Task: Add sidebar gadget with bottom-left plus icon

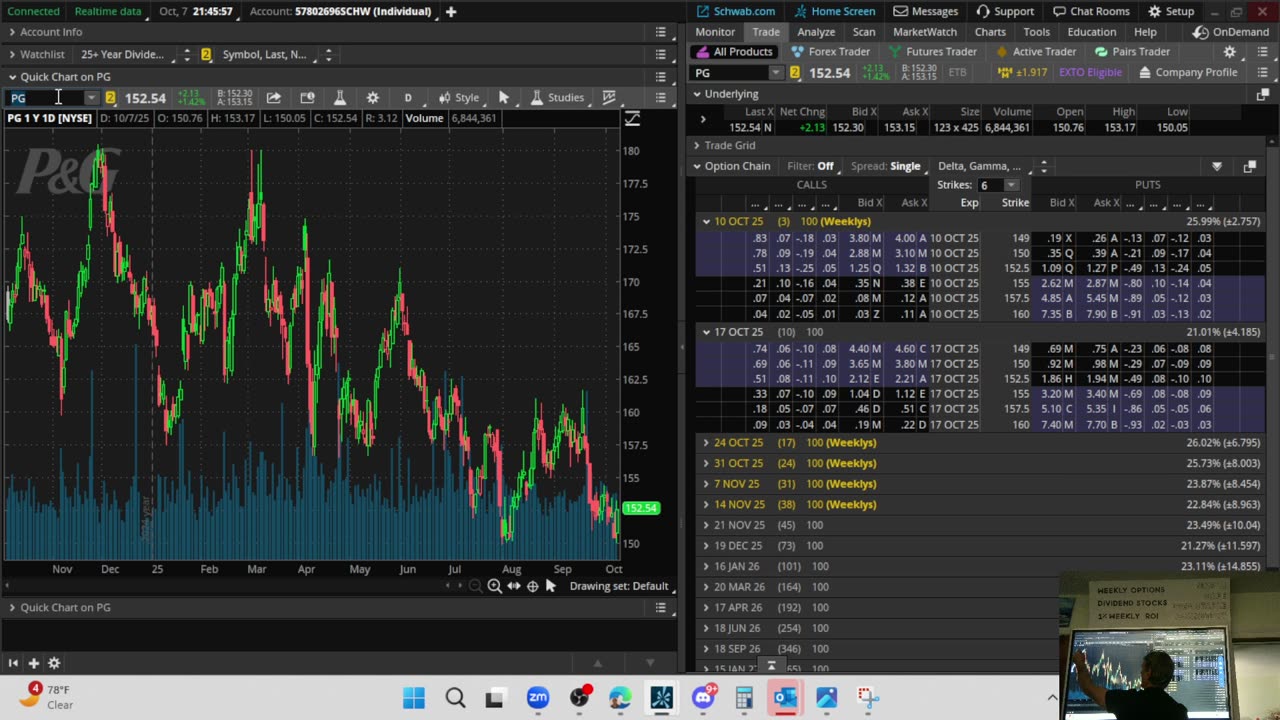Action: coord(33,663)
